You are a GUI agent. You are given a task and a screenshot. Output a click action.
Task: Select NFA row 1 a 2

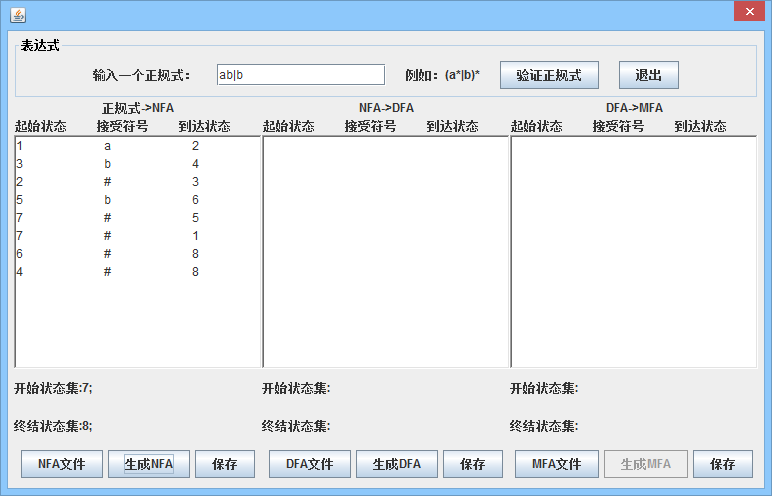point(137,146)
